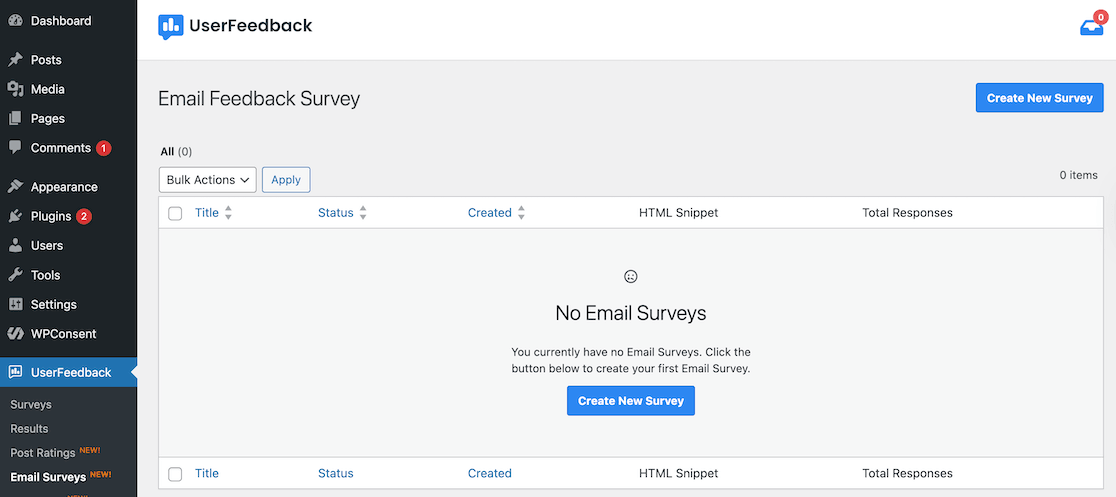Click the Plugins plug icon

(x=15, y=216)
